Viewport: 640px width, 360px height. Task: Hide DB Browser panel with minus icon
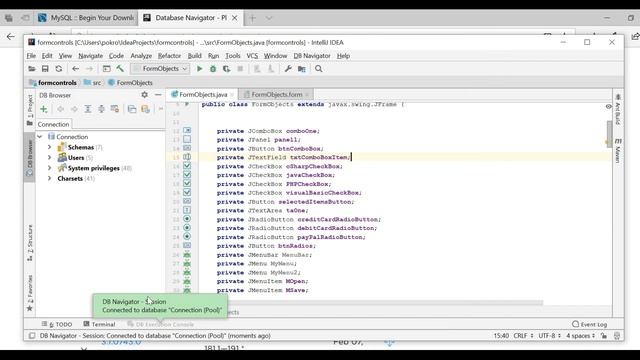(x=158, y=95)
